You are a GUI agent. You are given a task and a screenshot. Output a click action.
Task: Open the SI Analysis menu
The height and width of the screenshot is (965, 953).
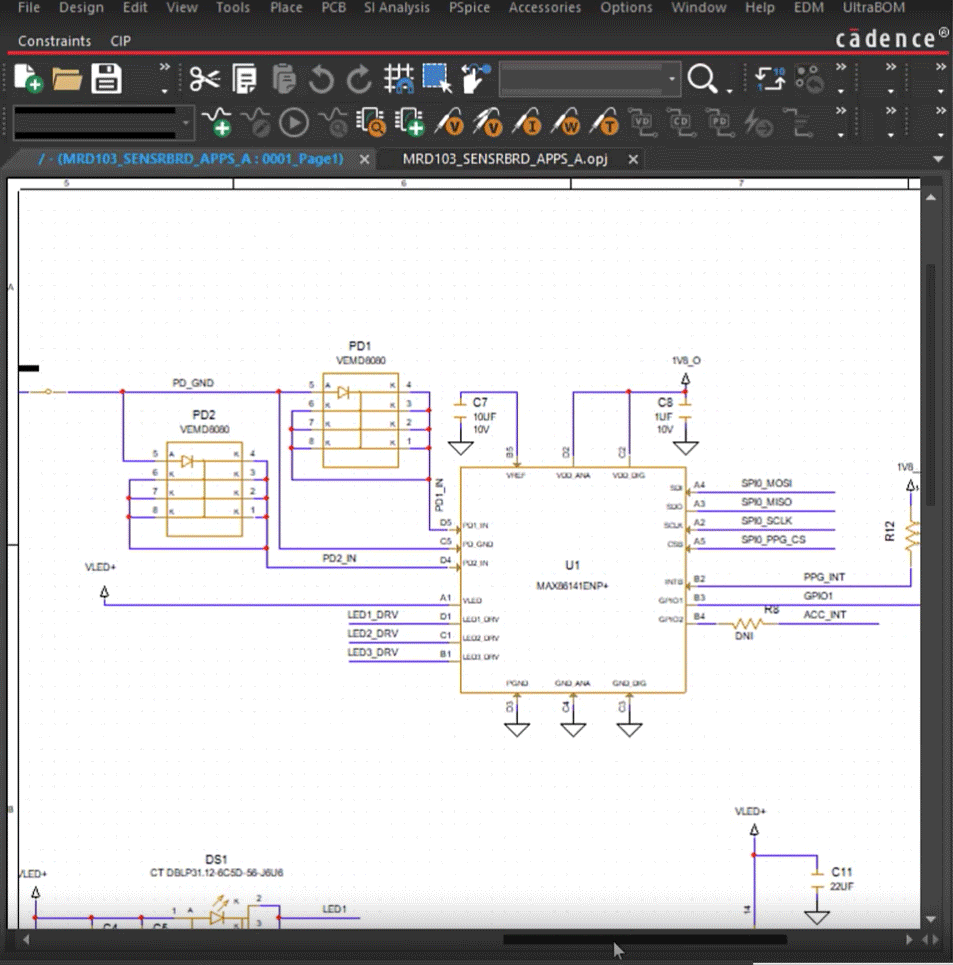coord(397,8)
